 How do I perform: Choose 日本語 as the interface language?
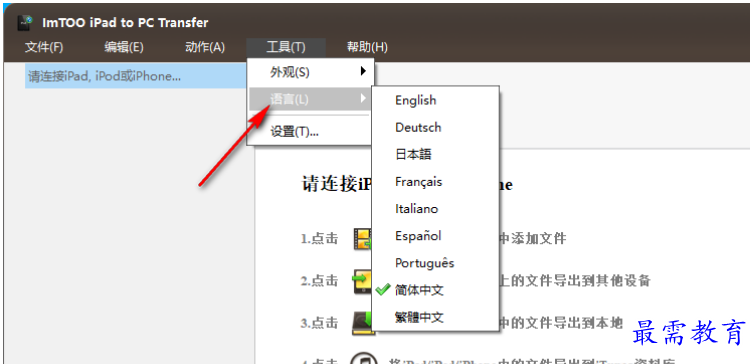click(x=436, y=154)
